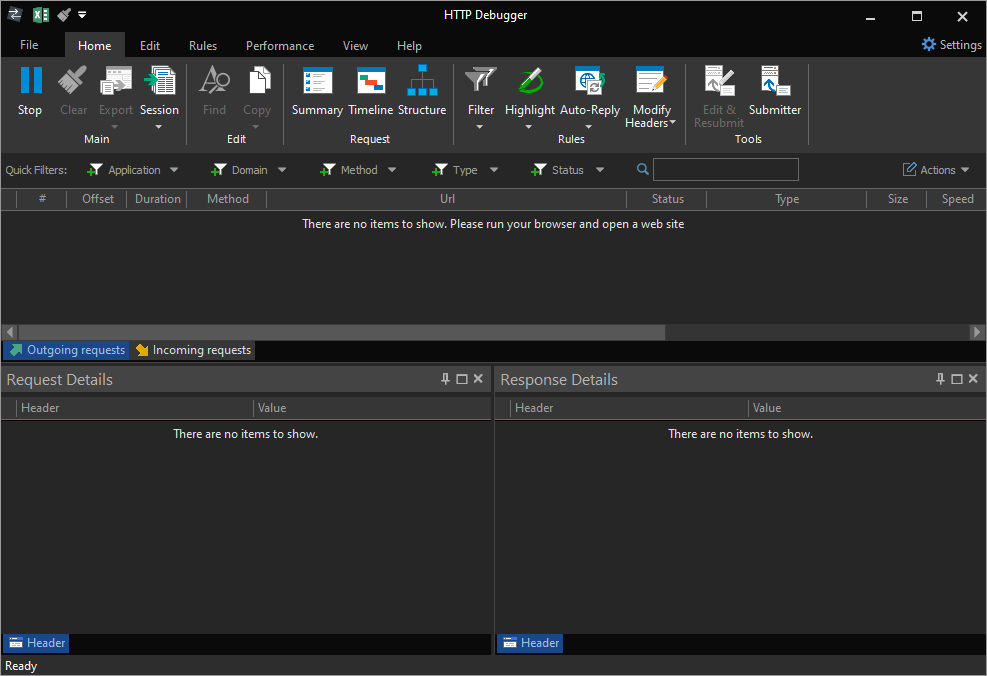
Task: Open the Submitter tool icon
Action: point(775,81)
